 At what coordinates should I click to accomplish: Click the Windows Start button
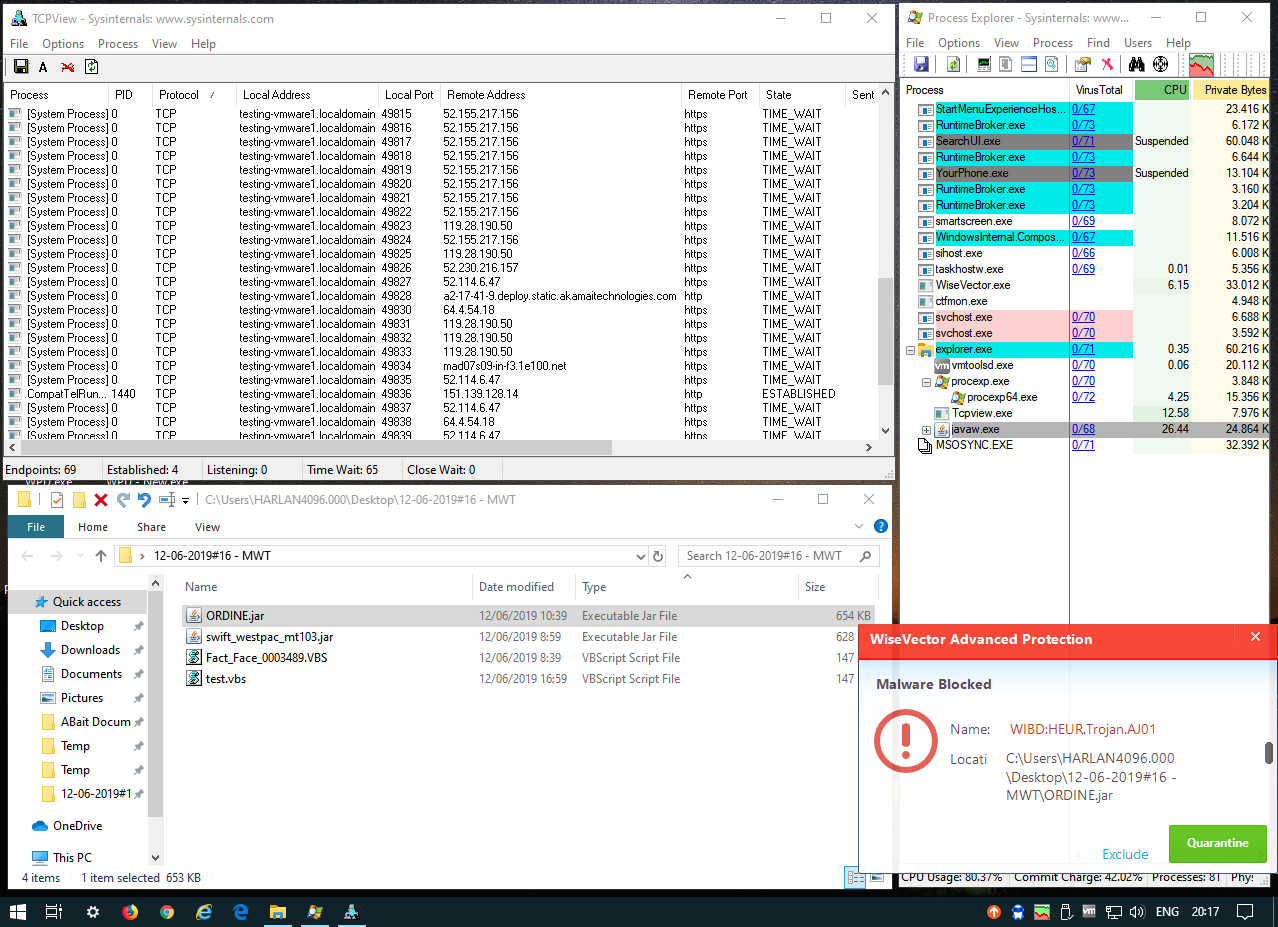click(18, 912)
